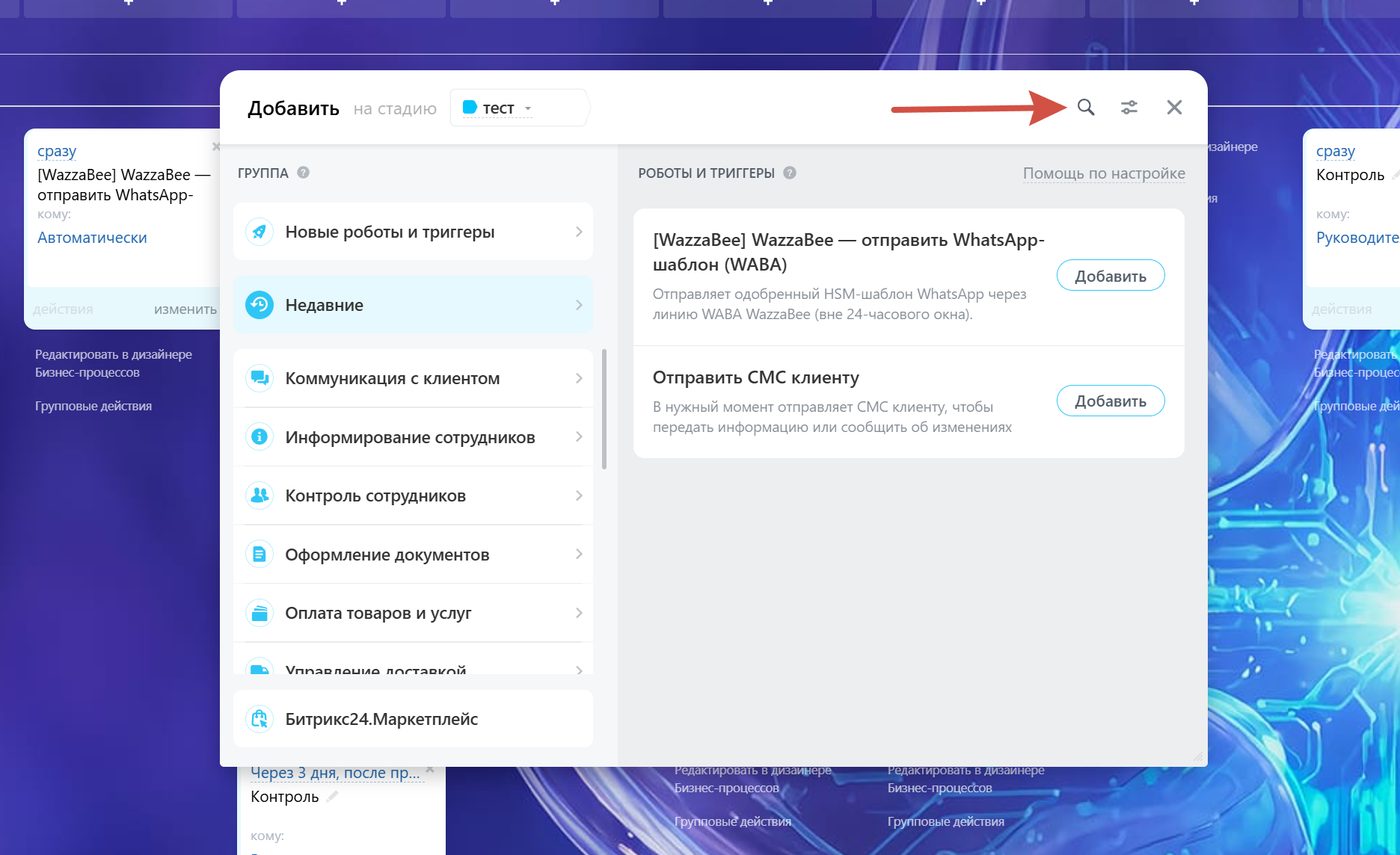Click изменить on the left WazzaBee card

tap(185, 309)
